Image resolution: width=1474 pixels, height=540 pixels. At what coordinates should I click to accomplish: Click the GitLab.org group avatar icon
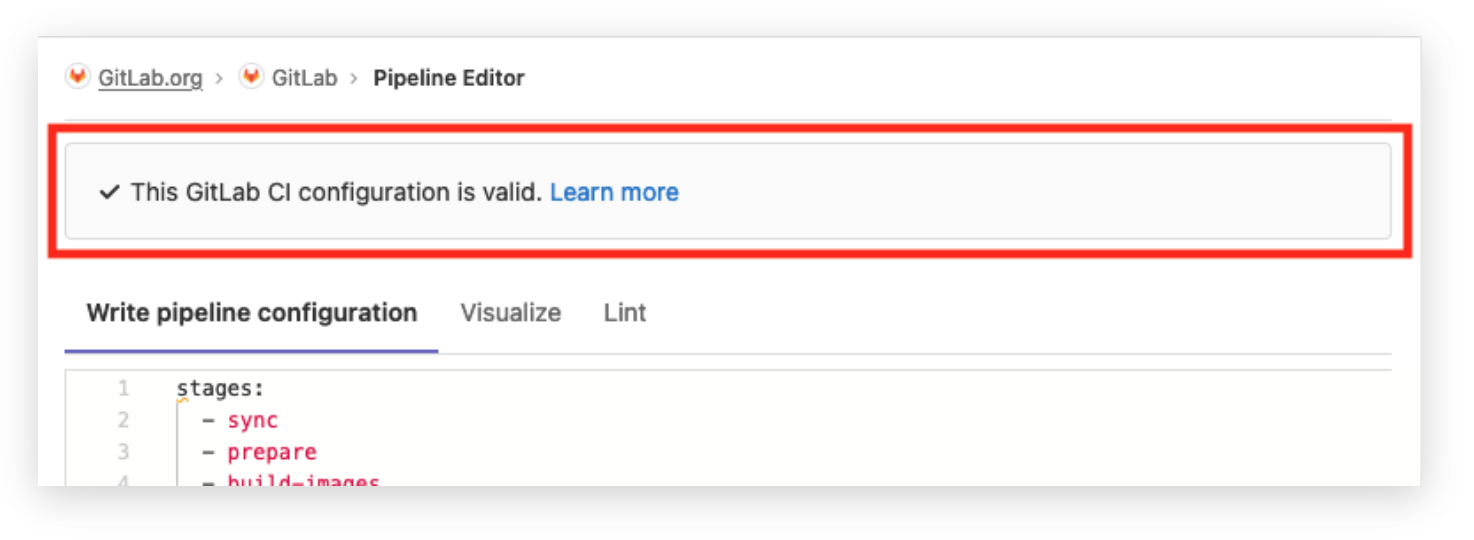[x=78, y=76]
